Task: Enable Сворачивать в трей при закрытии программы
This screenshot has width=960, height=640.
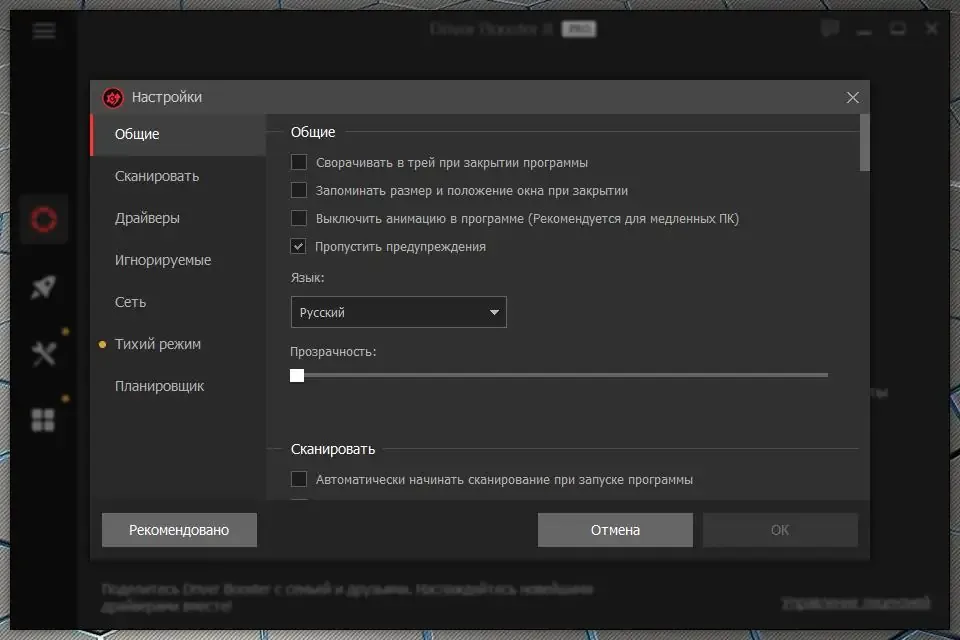Action: 299,162
